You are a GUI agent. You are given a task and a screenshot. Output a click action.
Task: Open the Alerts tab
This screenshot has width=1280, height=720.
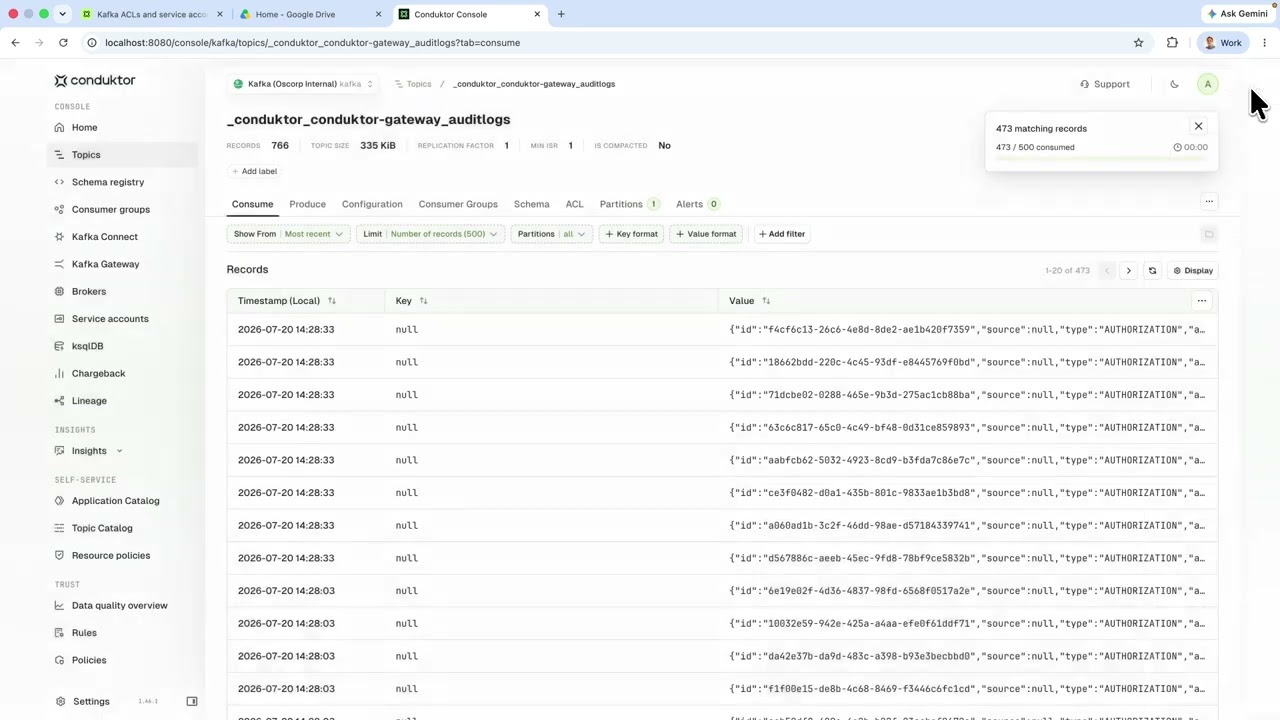click(x=697, y=204)
